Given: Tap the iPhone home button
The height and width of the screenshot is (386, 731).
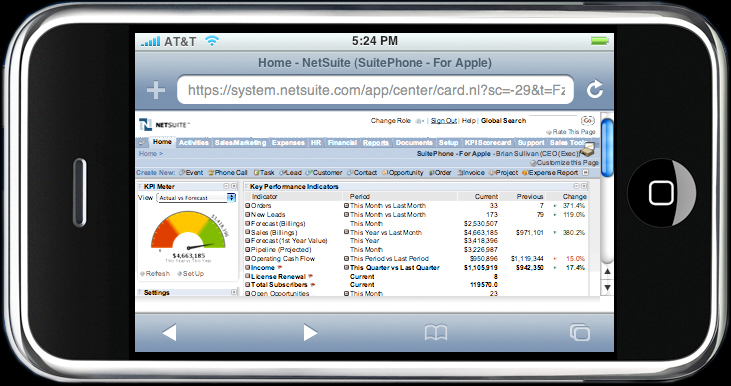Looking at the screenshot, I should [x=661, y=193].
